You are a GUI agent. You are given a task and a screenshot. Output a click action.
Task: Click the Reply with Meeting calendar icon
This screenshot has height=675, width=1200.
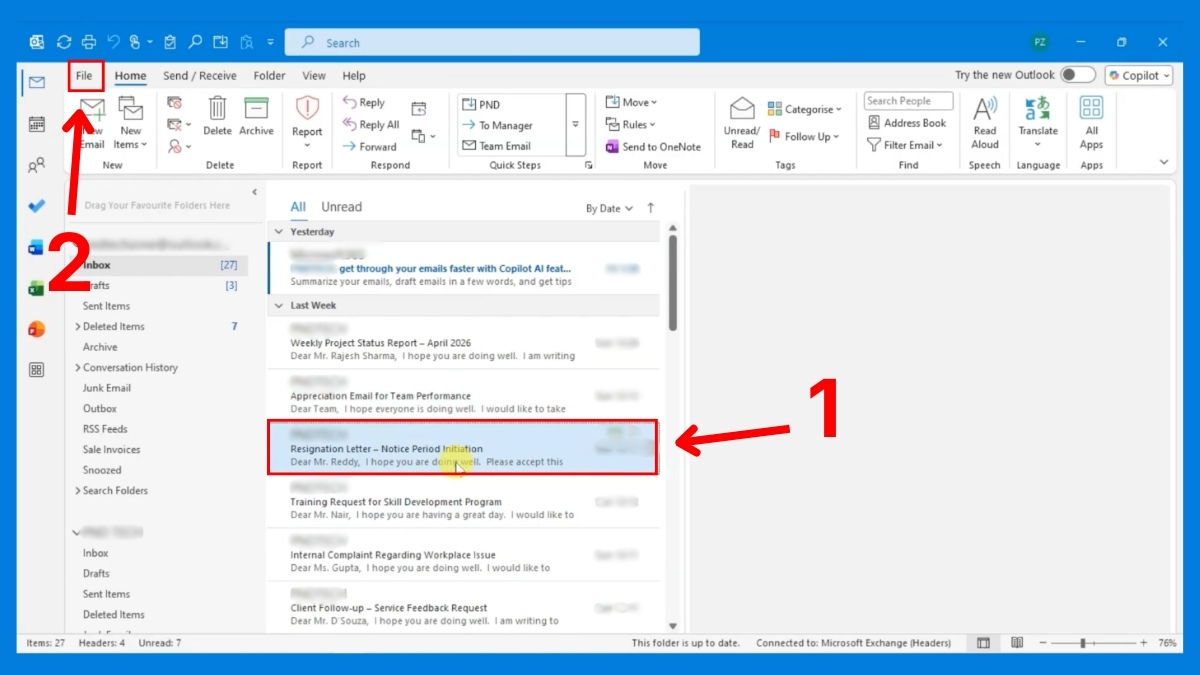coord(419,108)
